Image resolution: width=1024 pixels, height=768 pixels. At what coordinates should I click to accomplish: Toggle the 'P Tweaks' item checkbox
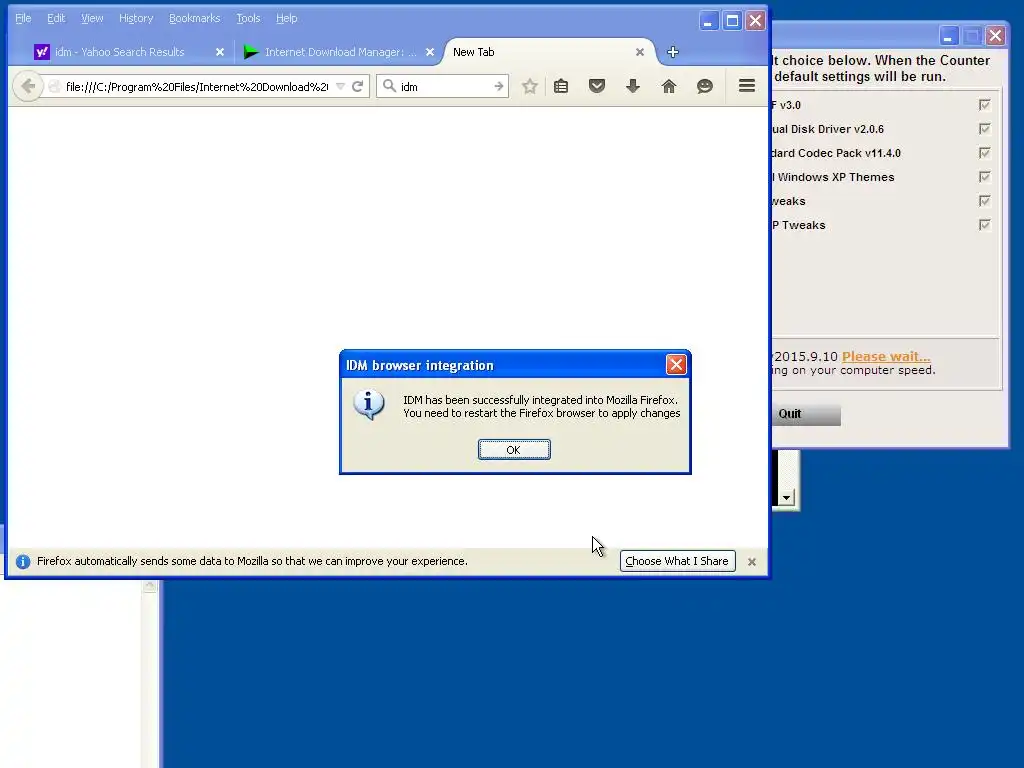[985, 225]
